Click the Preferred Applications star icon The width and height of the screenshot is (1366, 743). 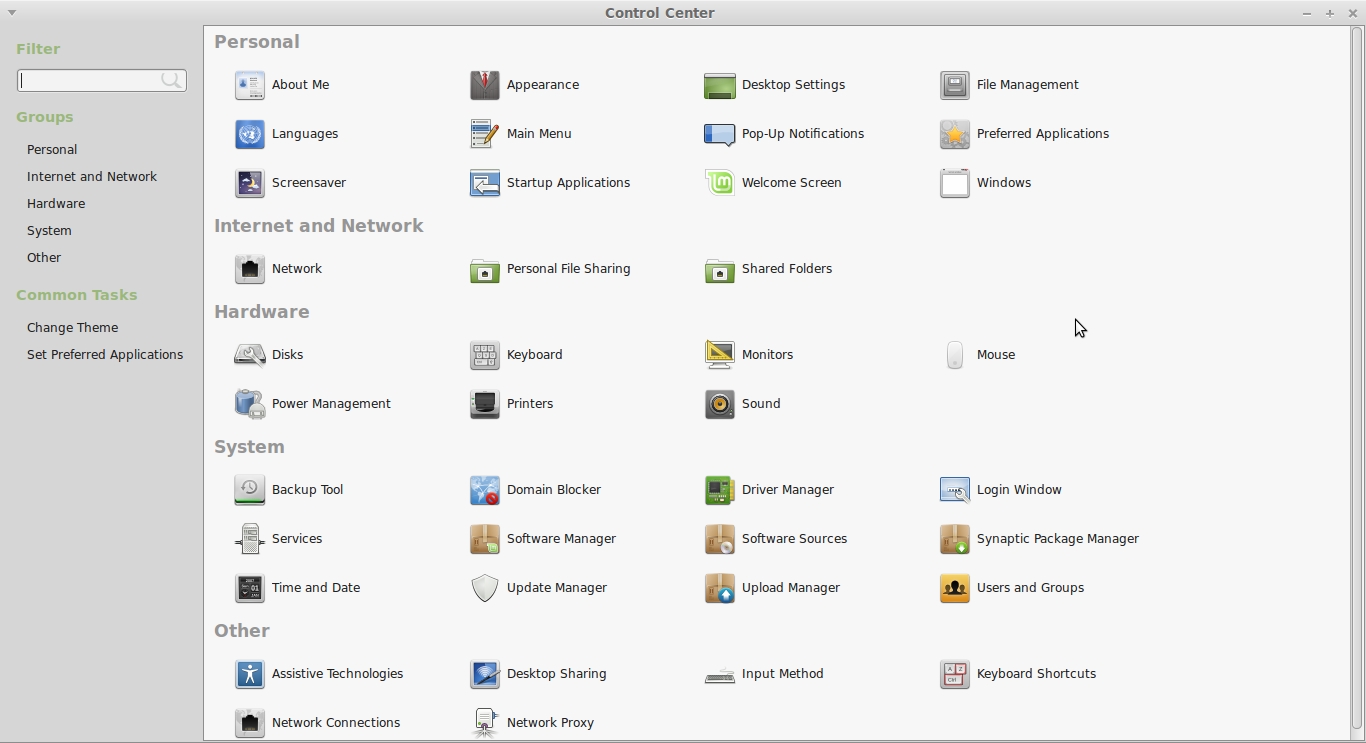(954, 134)
